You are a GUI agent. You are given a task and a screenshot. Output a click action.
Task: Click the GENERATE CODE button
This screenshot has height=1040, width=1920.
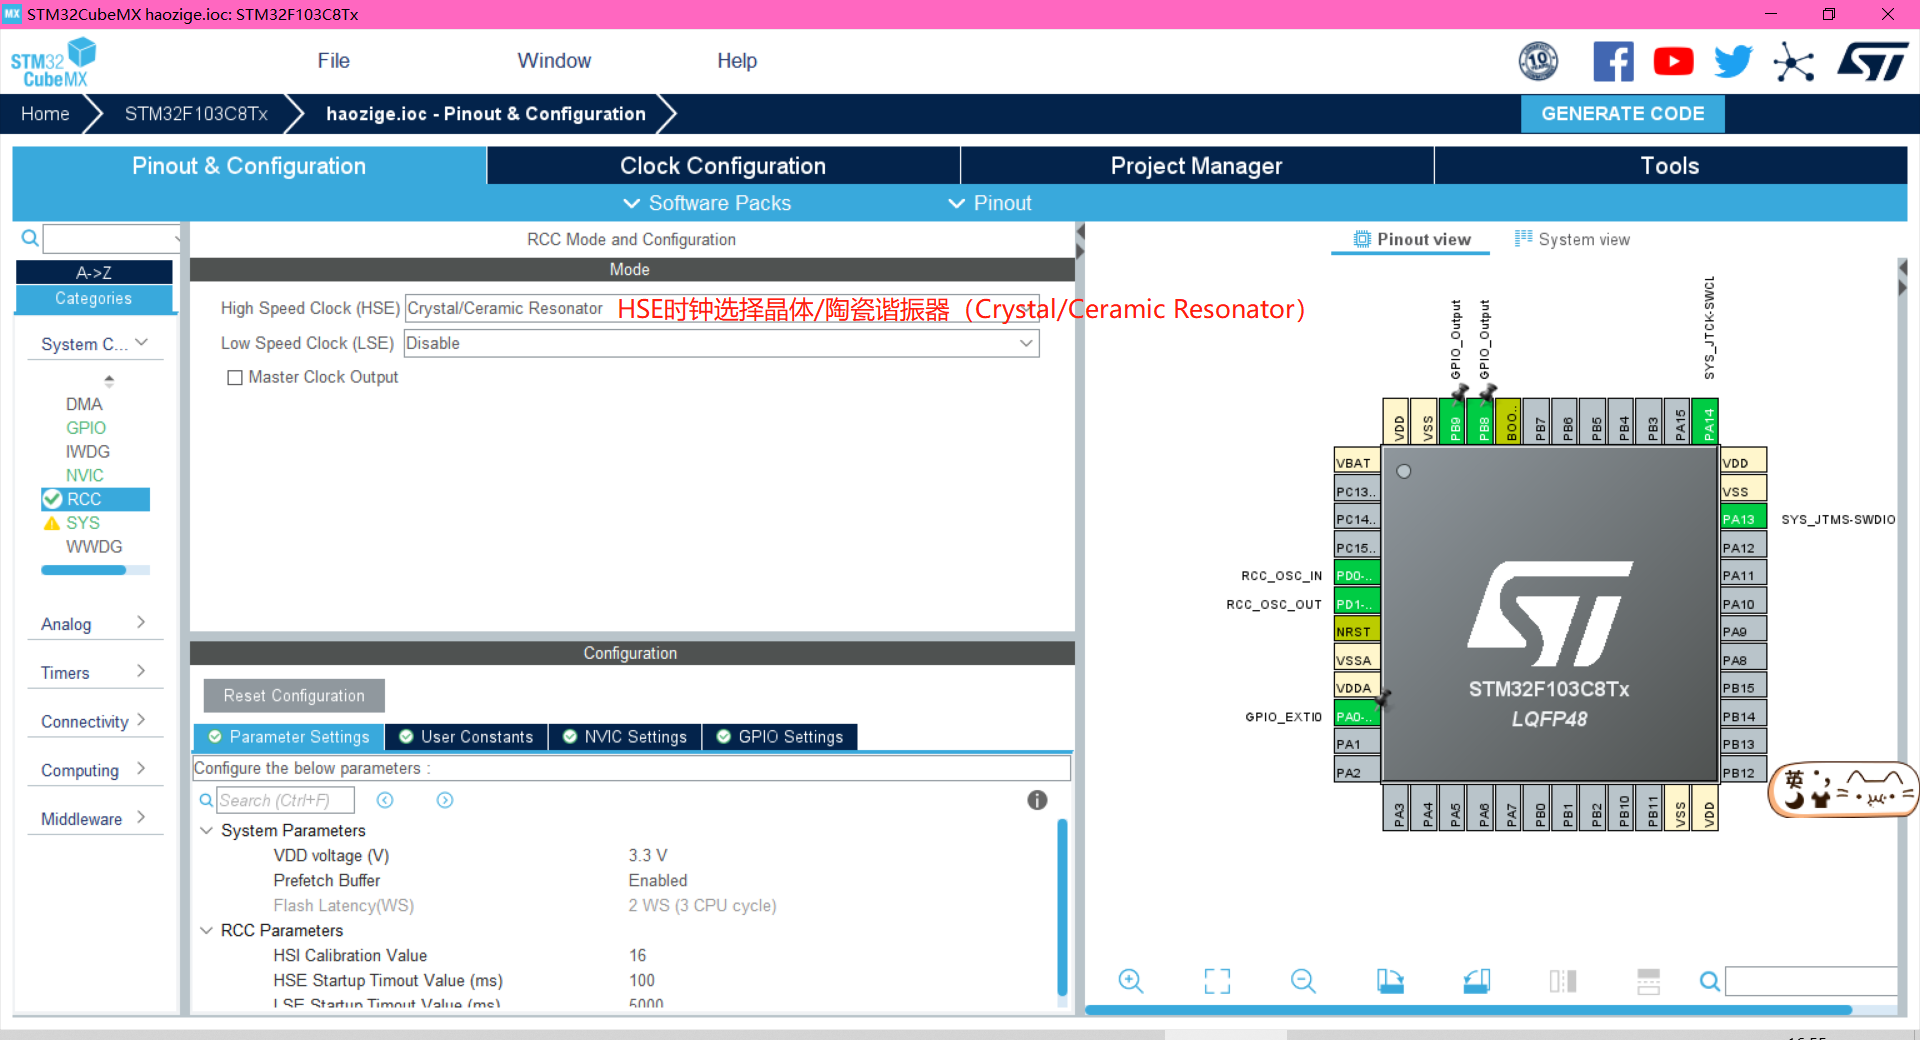[x=1622, y=114]
